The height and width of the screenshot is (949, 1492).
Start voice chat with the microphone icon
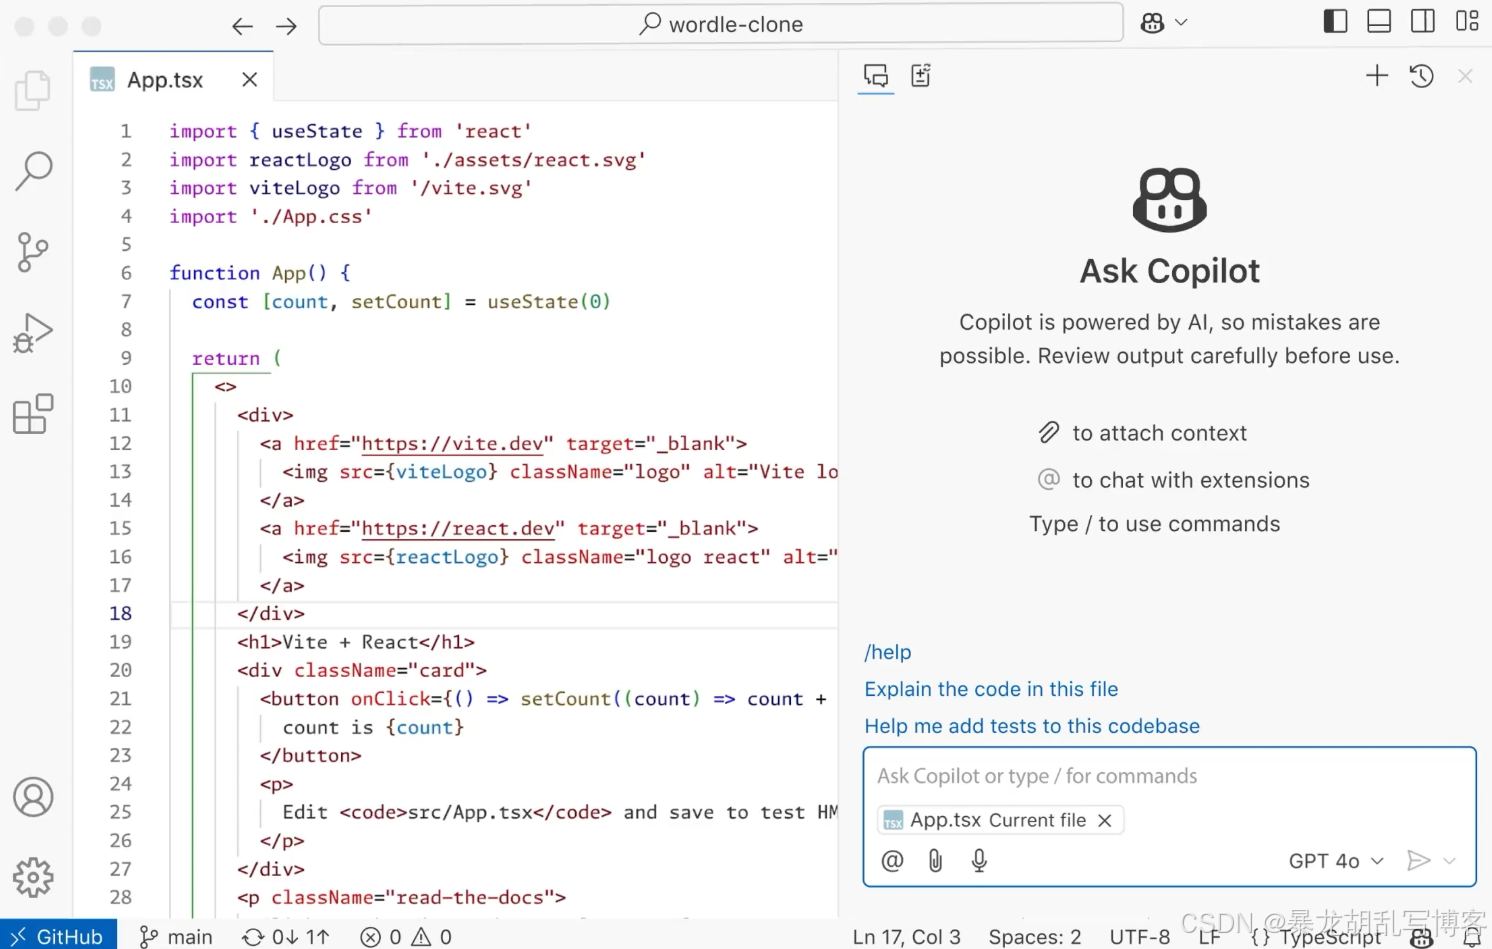point(979,861)
